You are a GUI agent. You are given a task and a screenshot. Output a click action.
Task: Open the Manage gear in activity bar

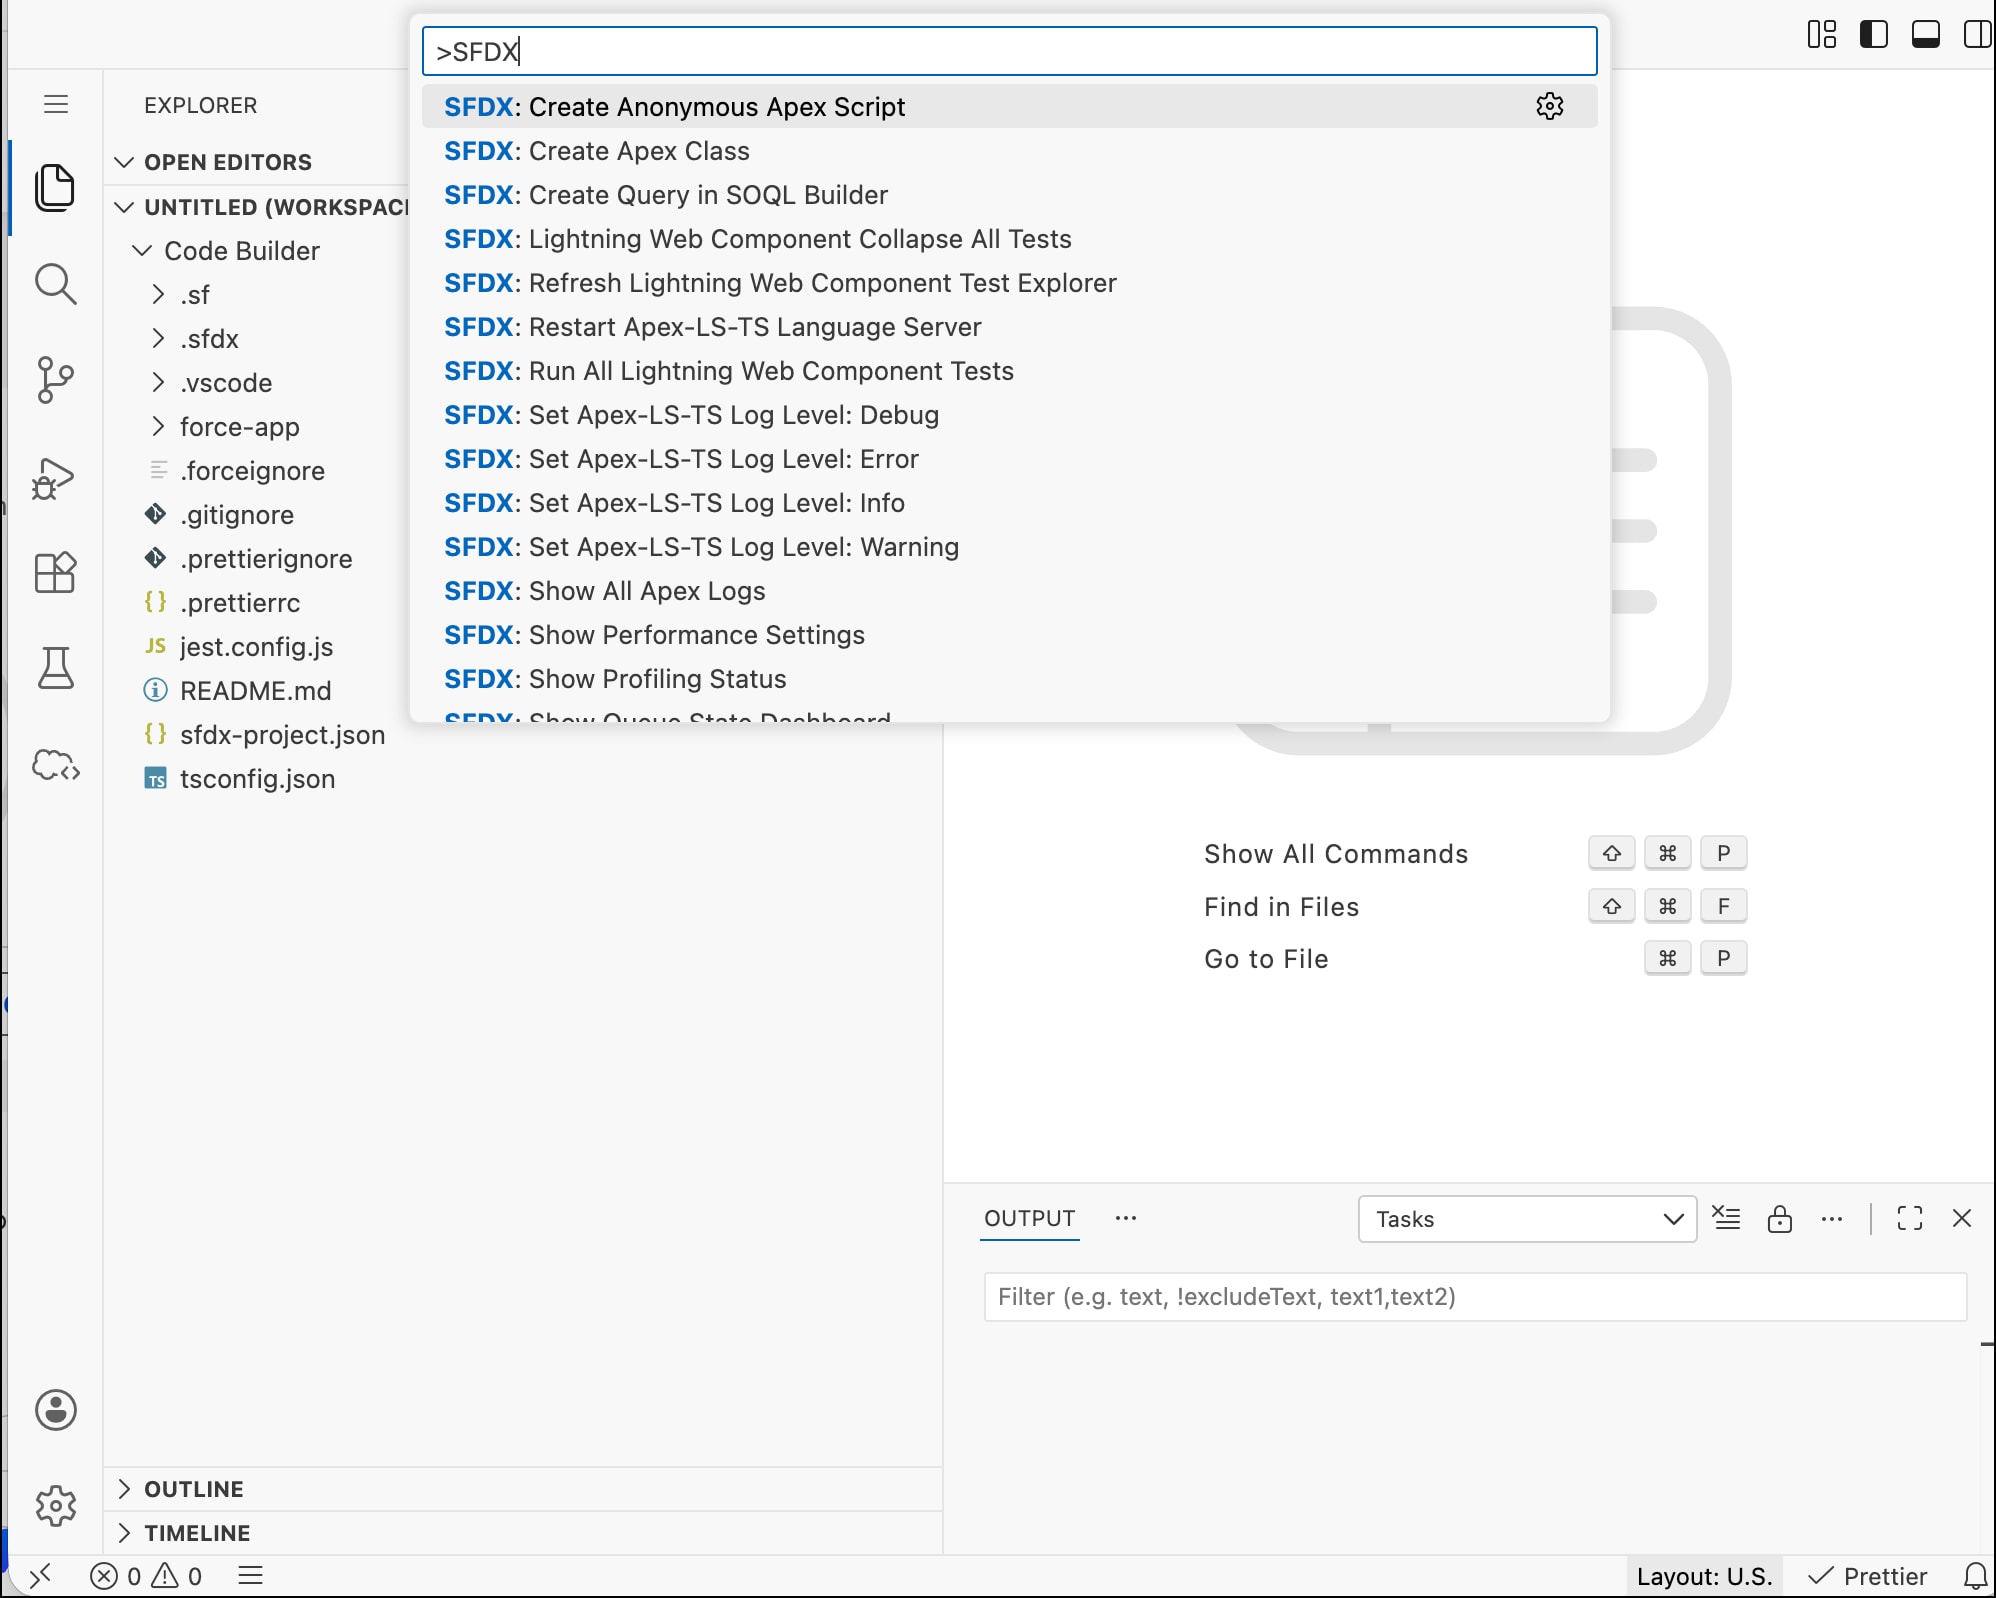pyautogui.click(x=55, y=1505)
